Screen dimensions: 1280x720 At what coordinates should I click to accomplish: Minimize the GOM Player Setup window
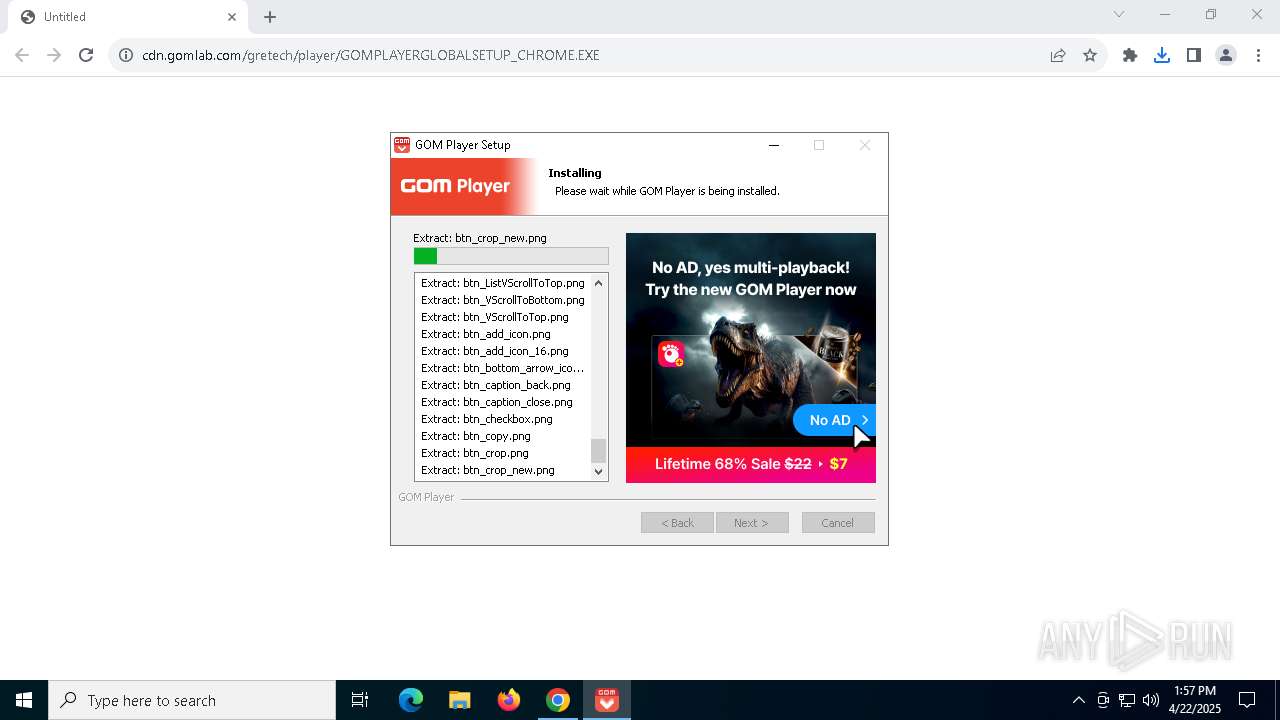pos(773,145)
